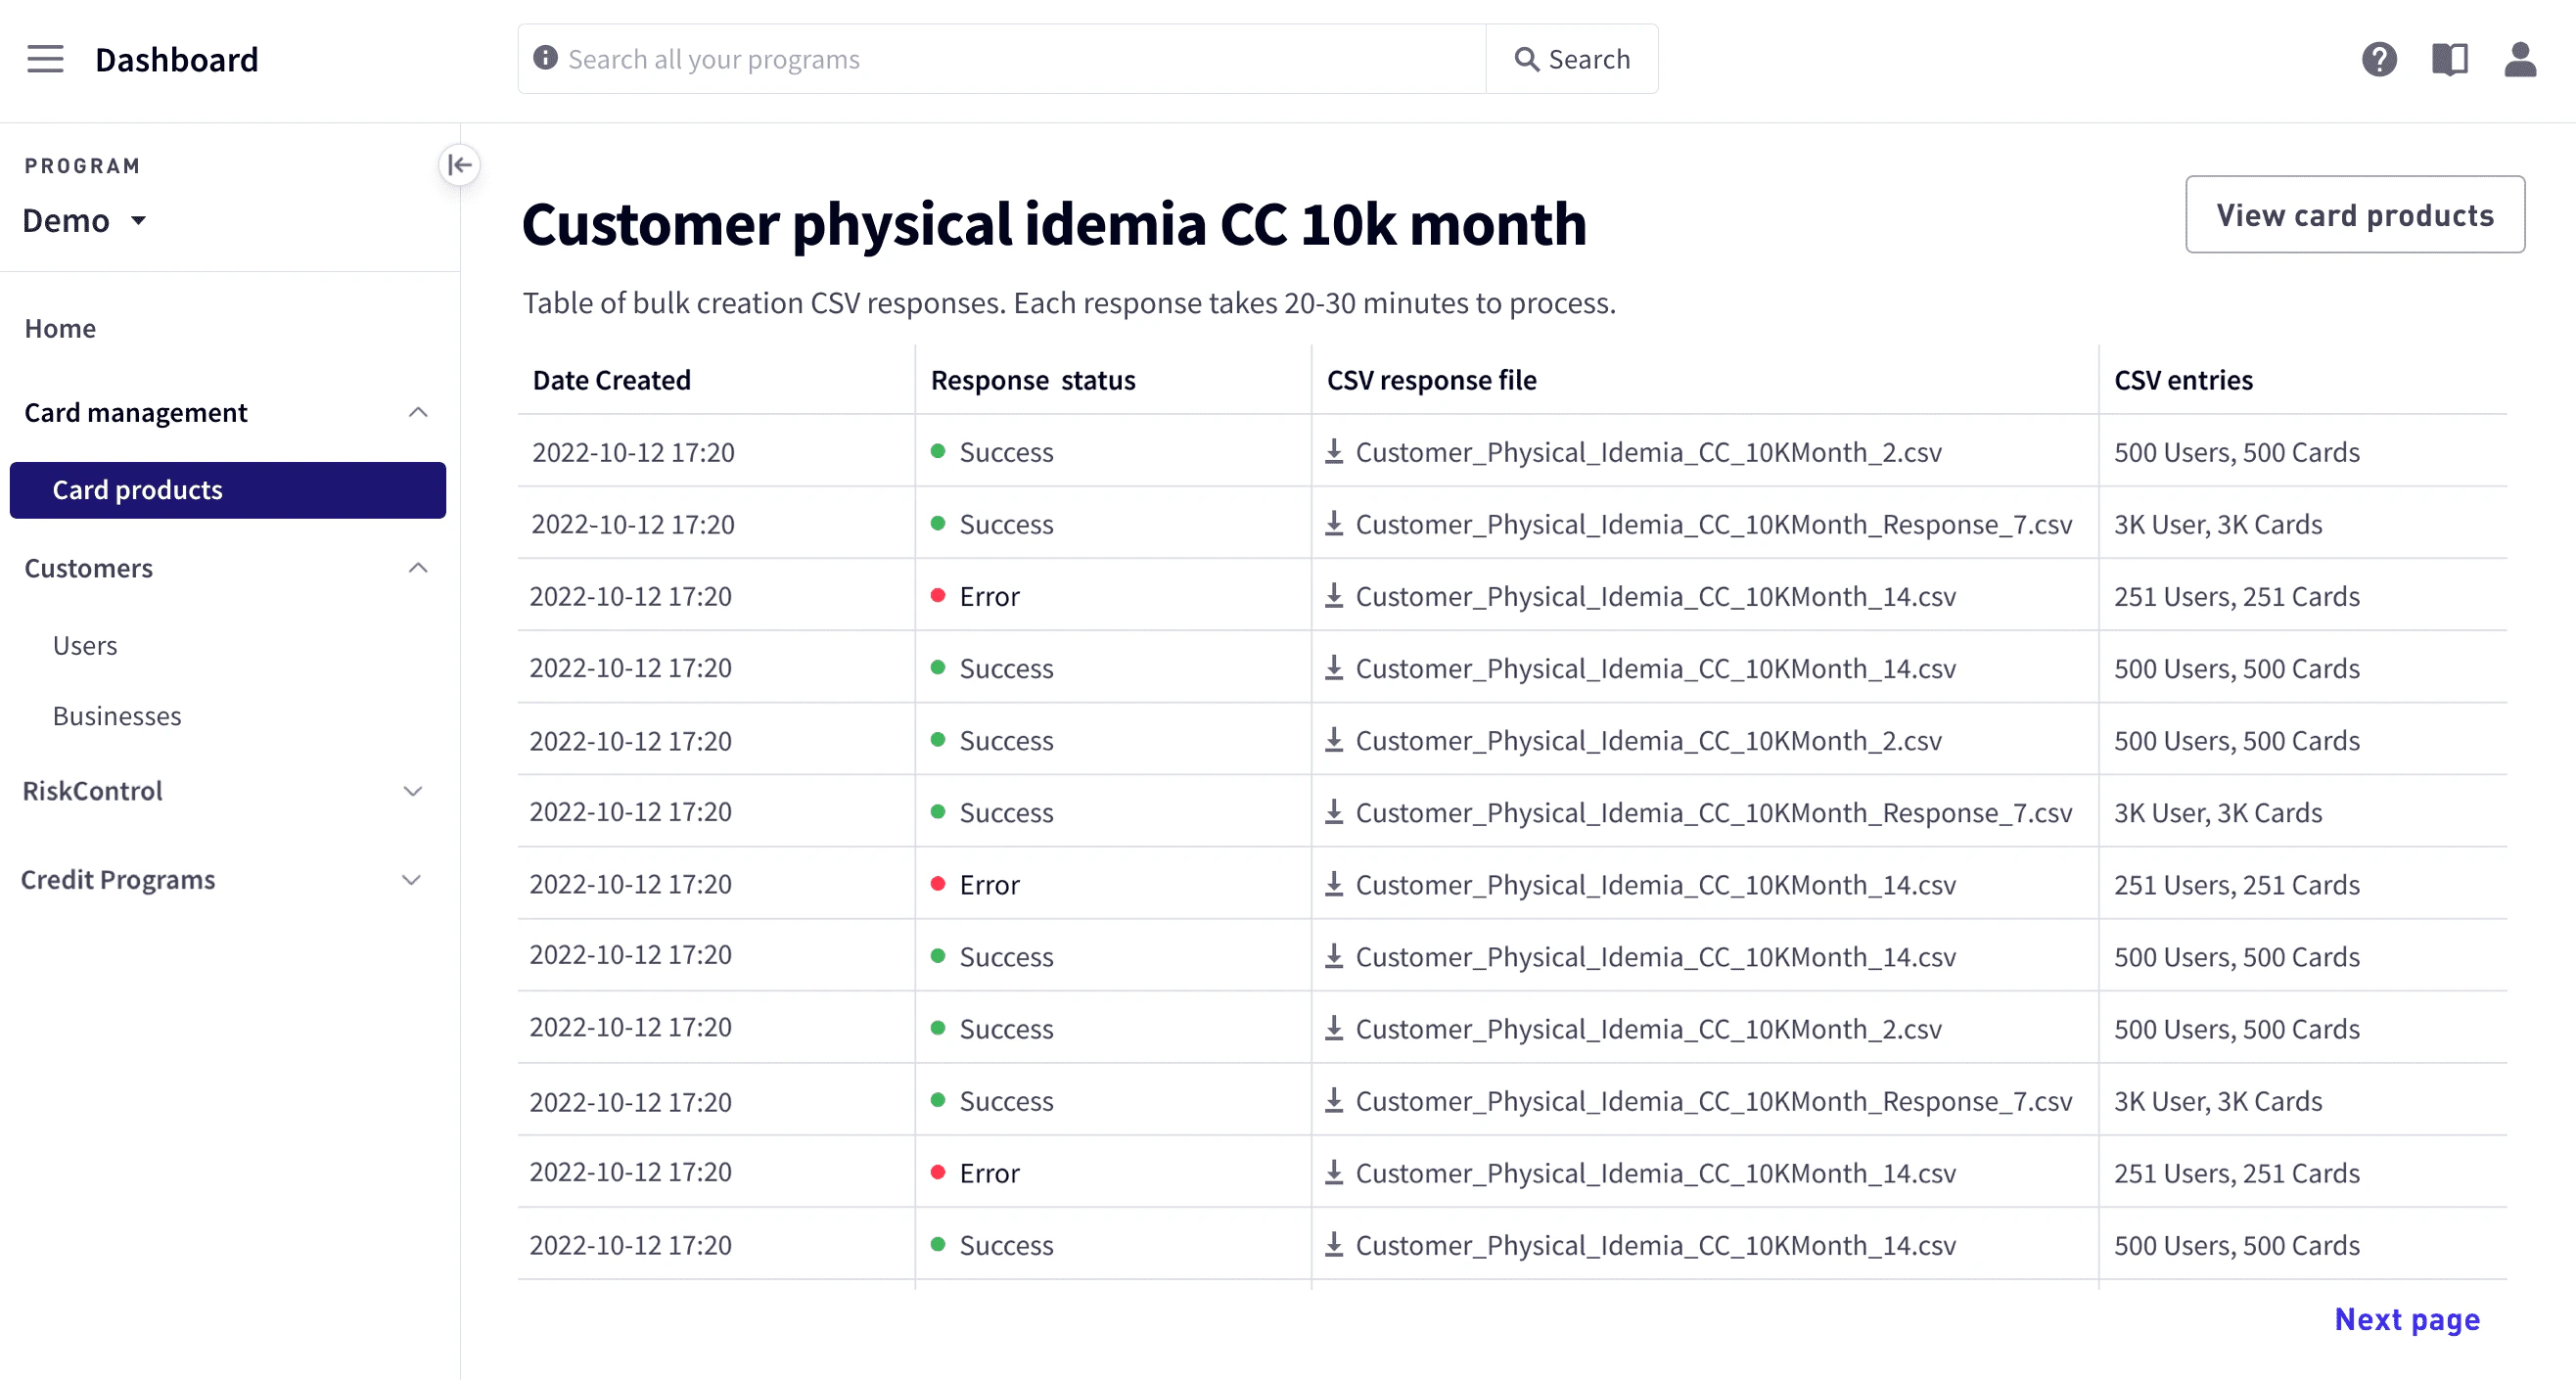The height and width of the screenshot is (1380, 2576).
Task: Go to Next page link
Action: (2406, 1320)
